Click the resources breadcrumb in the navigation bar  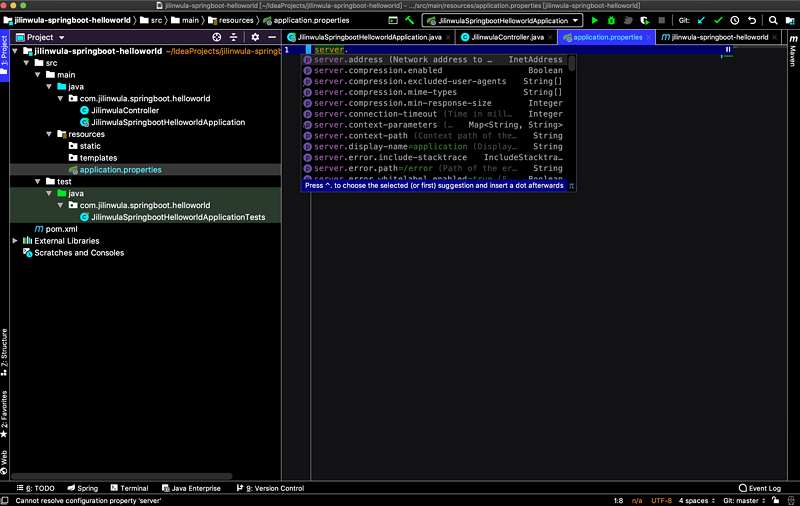[x=231, y=20]
